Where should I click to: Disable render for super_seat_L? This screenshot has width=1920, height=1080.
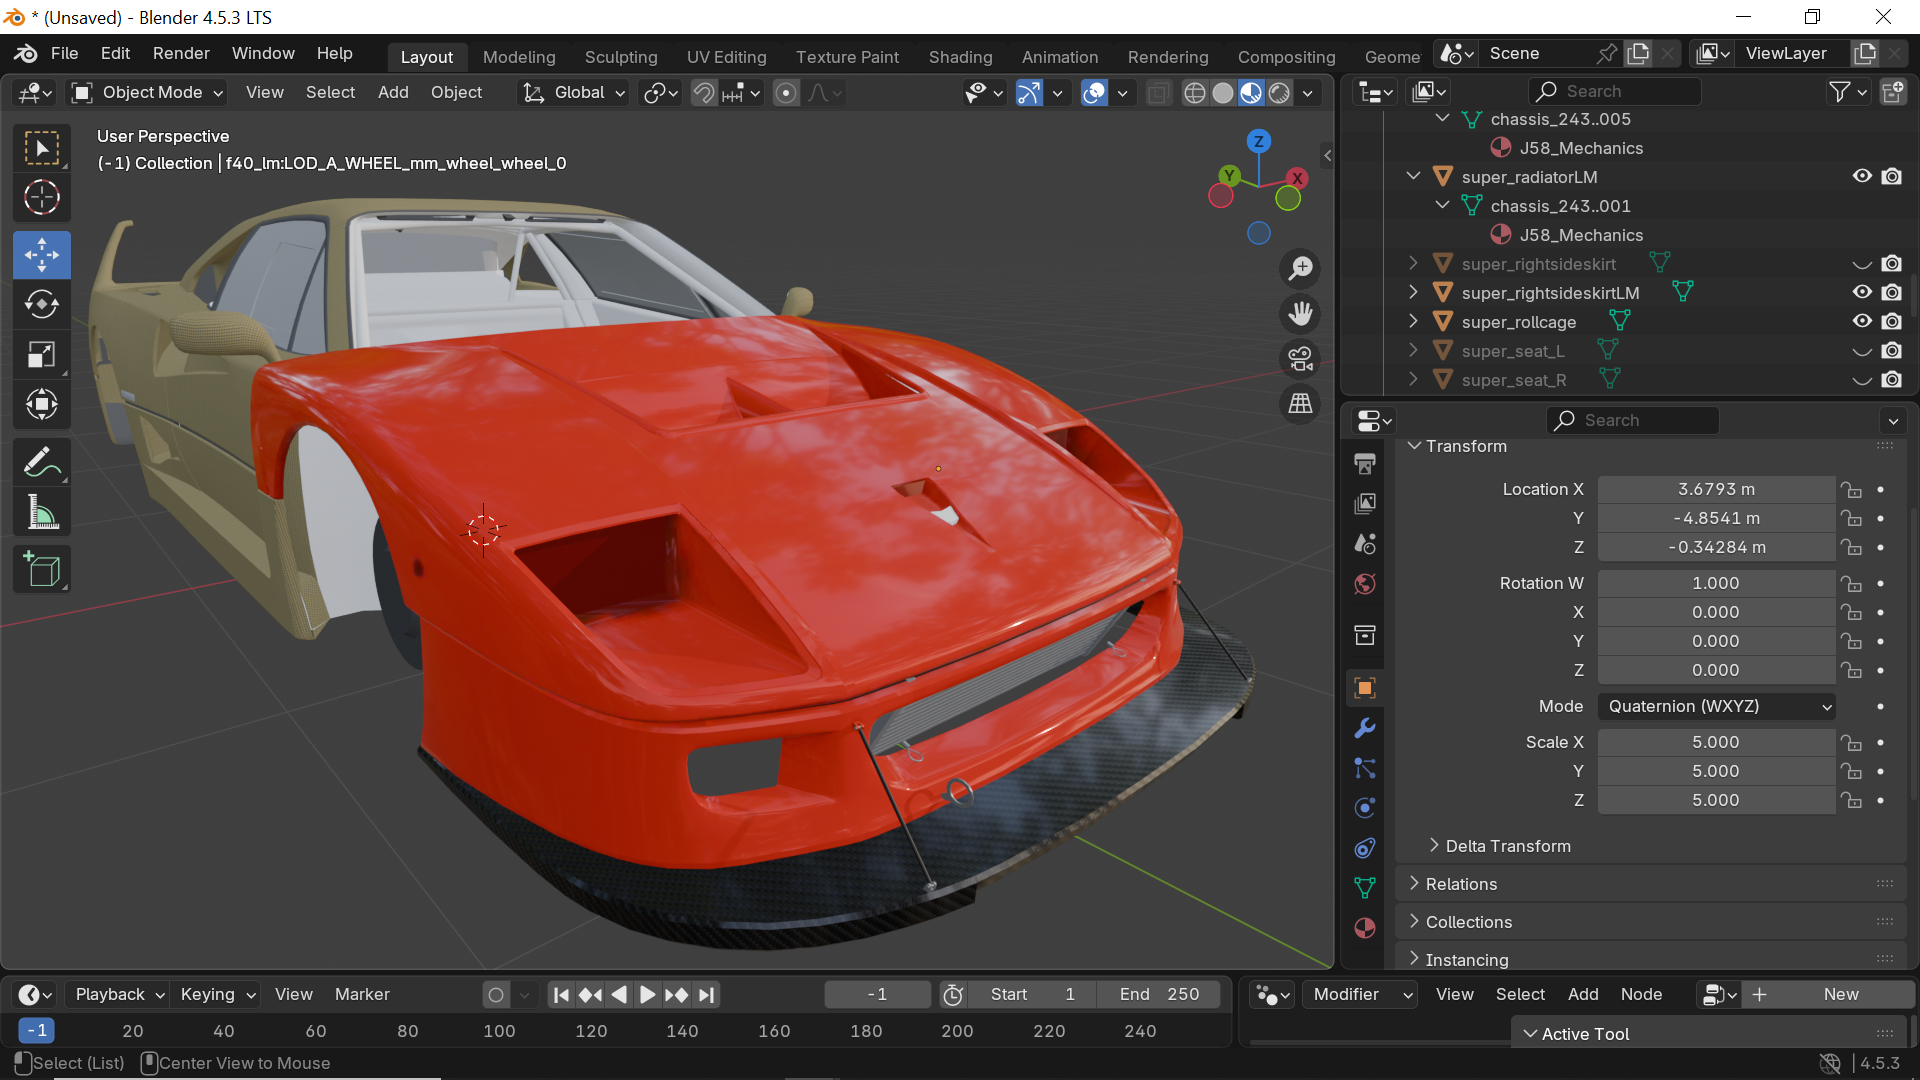(x=1891, y=351)
